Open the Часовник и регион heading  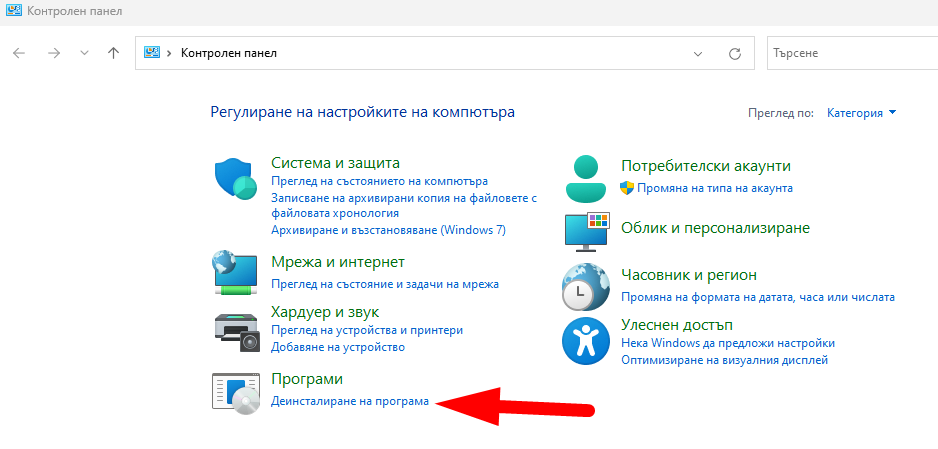point(689,275)
